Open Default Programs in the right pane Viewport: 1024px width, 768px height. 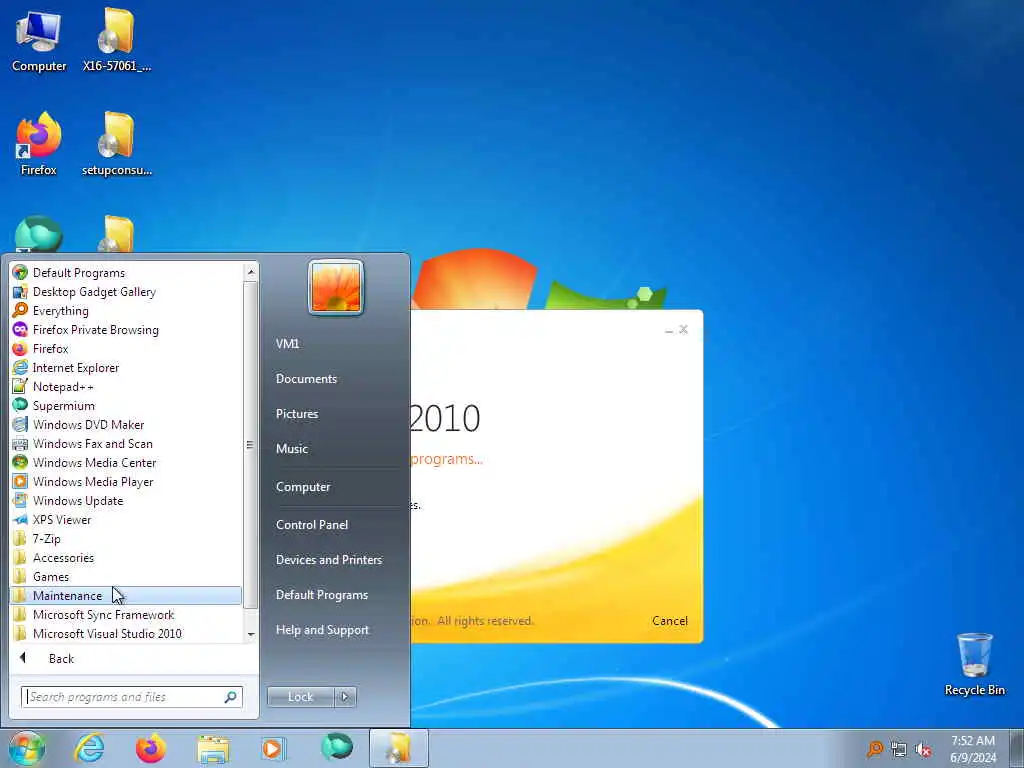(322, 595)
